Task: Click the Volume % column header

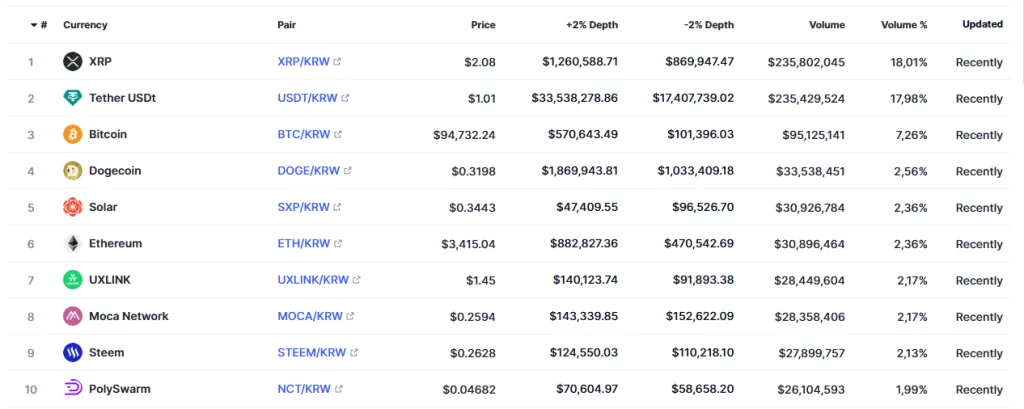Action: (904, 25)
